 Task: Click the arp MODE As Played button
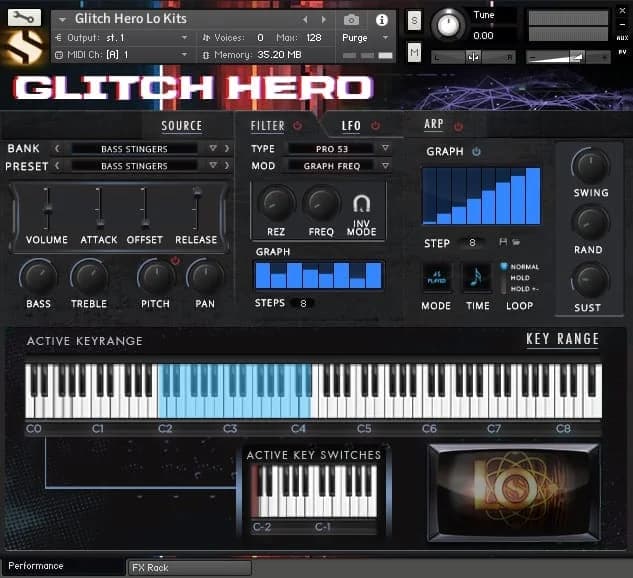tap(436, 277)
